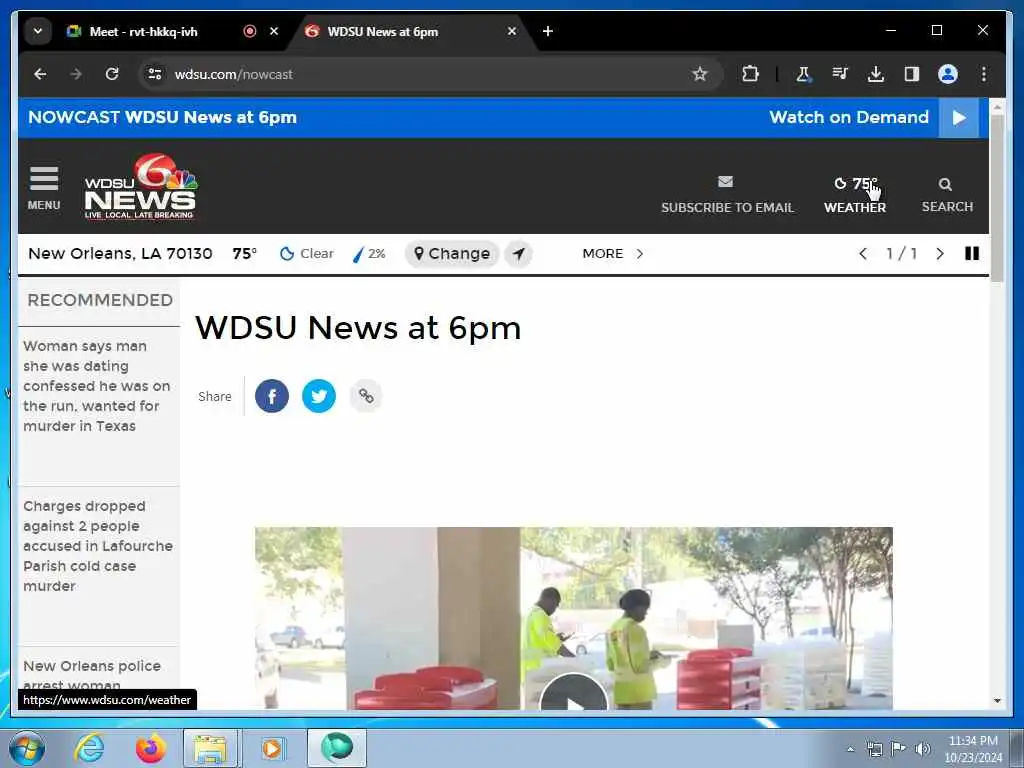Open Chrome three-dot menu

(x=984, y=74)
